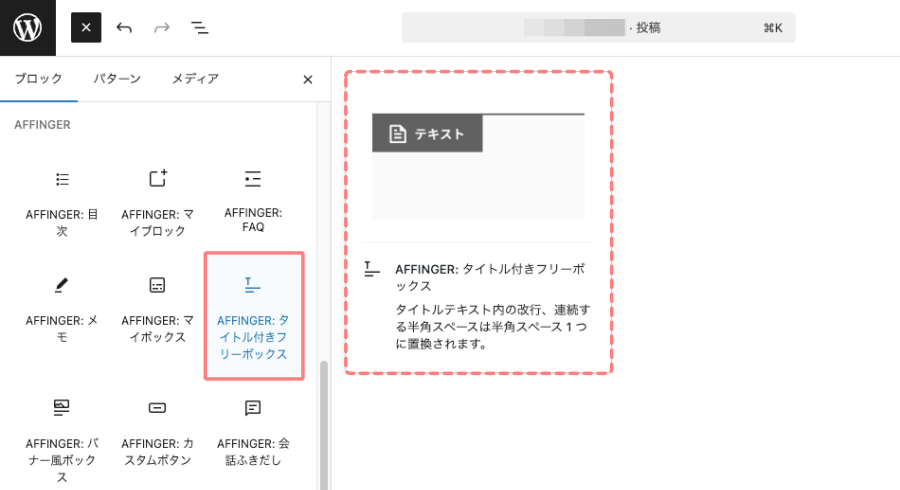Undo the last change
This screenshot has height=490, width=900.
point(124,28)
